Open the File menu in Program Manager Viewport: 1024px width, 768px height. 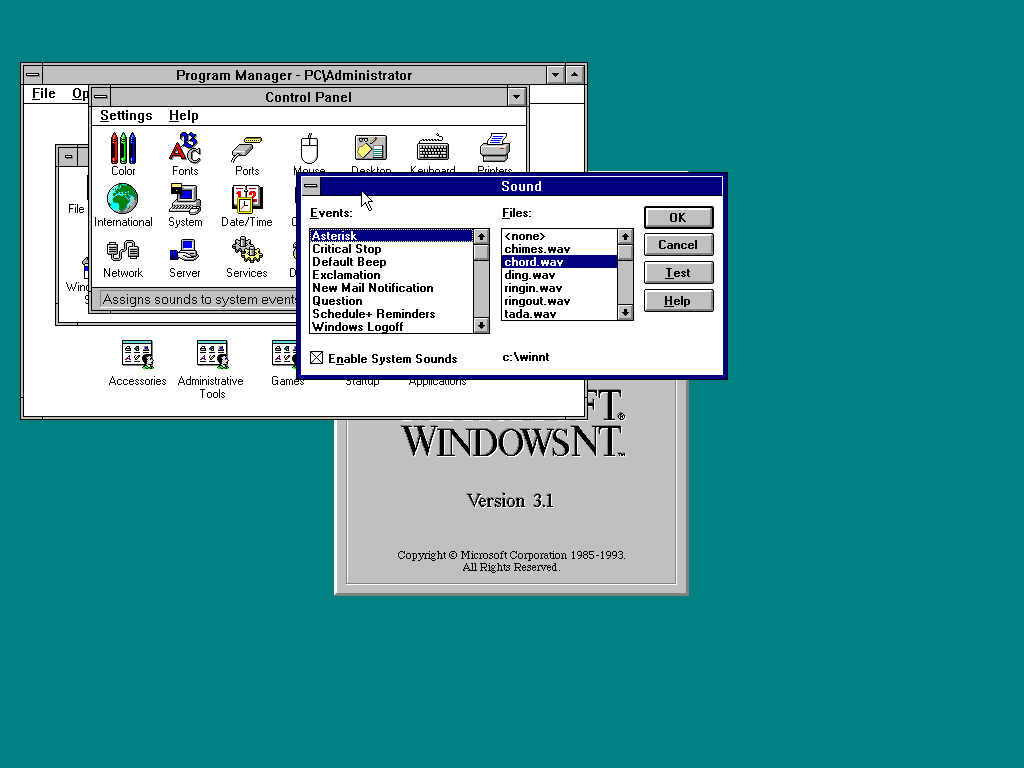[44, 93]
